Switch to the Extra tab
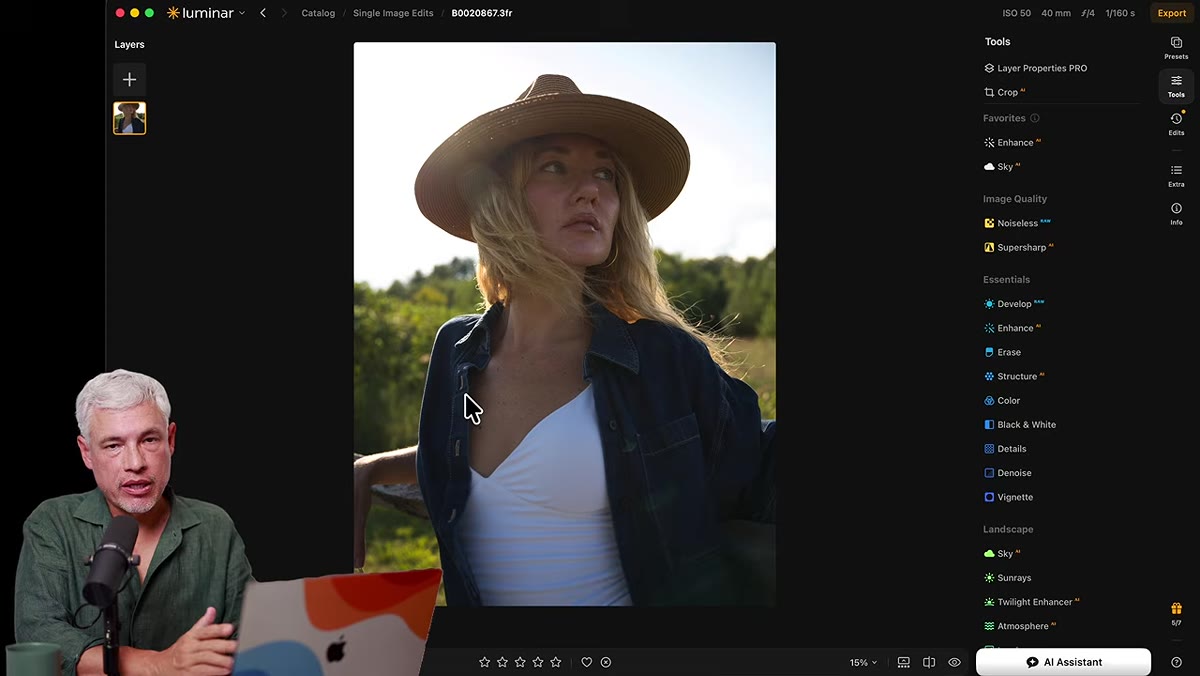This screenshot has width=1200, height=676. coord(1176,175)
